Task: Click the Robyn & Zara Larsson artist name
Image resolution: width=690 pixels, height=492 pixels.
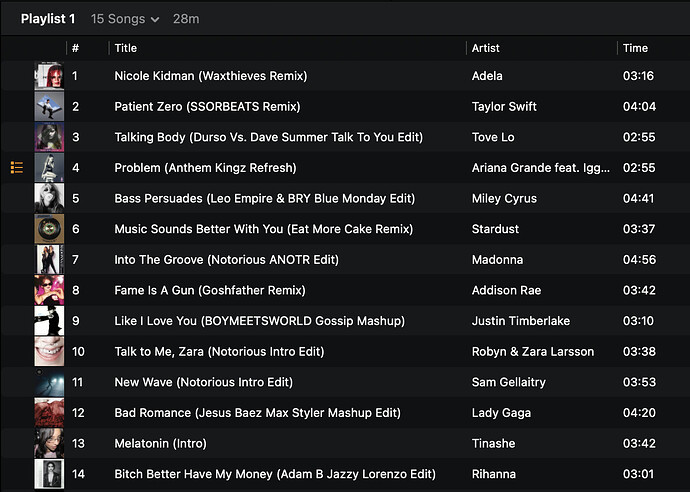Action: coord(532,352)
